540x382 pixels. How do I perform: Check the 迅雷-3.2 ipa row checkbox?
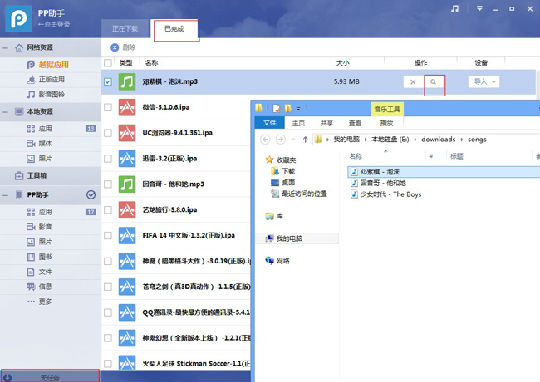108,158
